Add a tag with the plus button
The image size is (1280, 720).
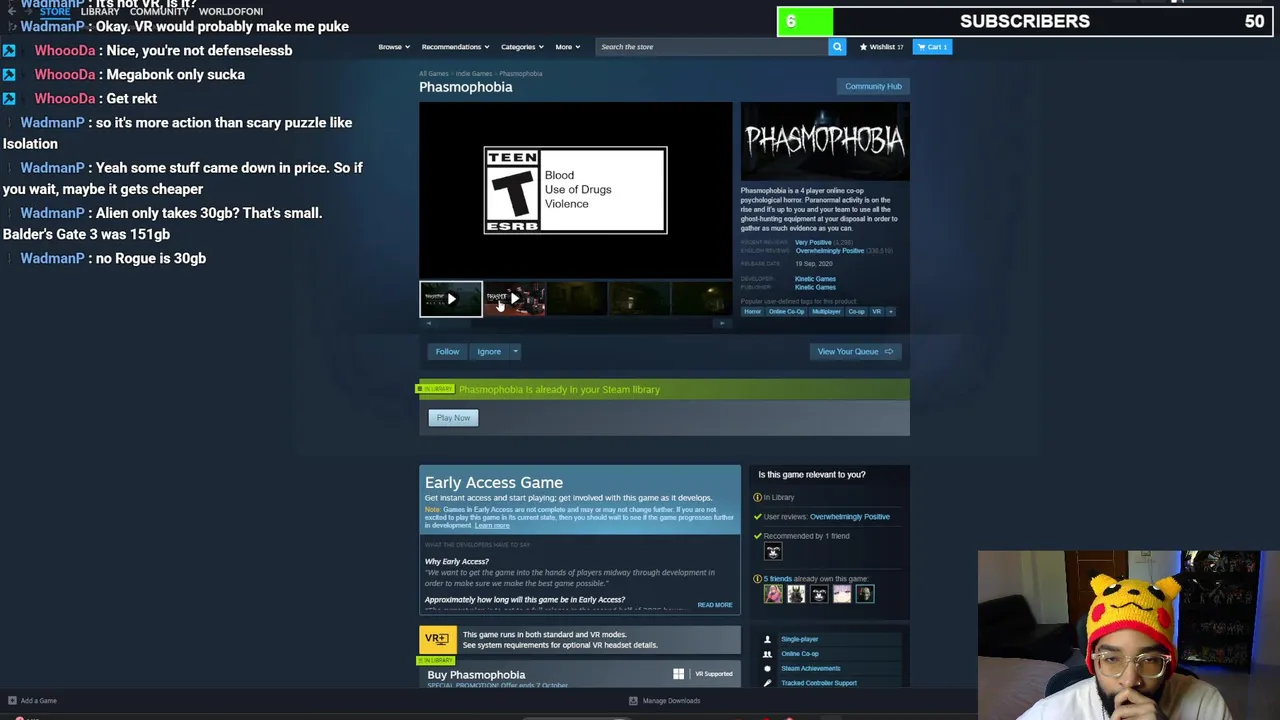click(891, 311)
